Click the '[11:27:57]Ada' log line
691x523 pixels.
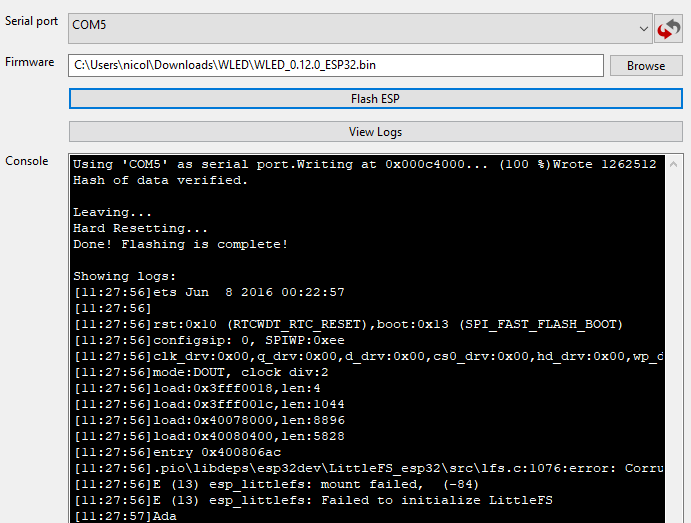pyautogui.click(x=125, y=516)
